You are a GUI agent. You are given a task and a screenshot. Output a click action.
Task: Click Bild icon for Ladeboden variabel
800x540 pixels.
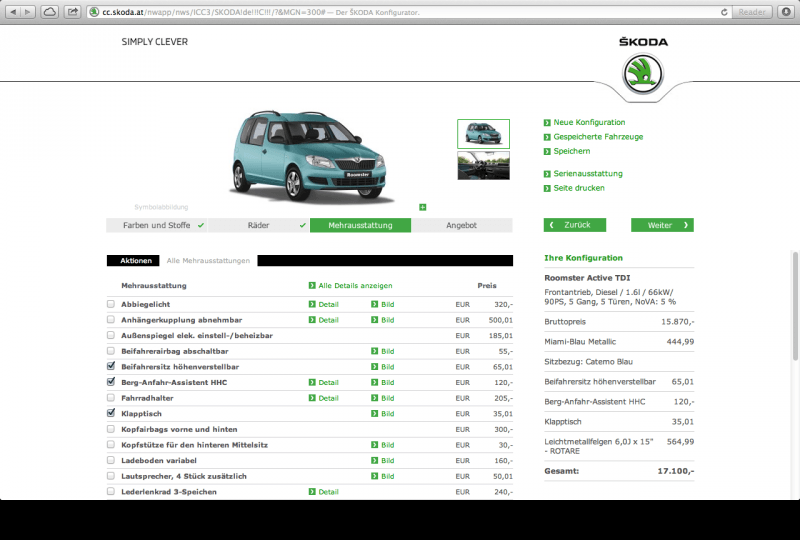point(374,460)
